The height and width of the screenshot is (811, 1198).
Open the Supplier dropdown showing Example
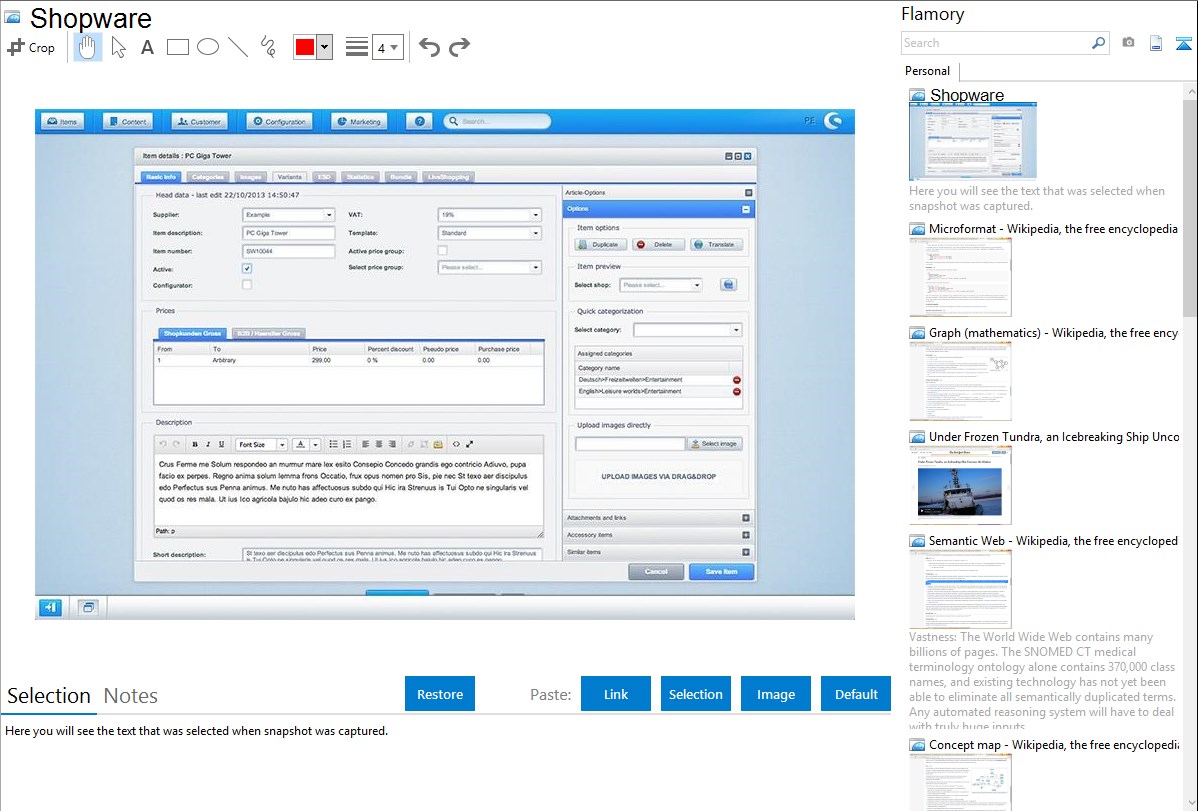(x=288, y=215)
